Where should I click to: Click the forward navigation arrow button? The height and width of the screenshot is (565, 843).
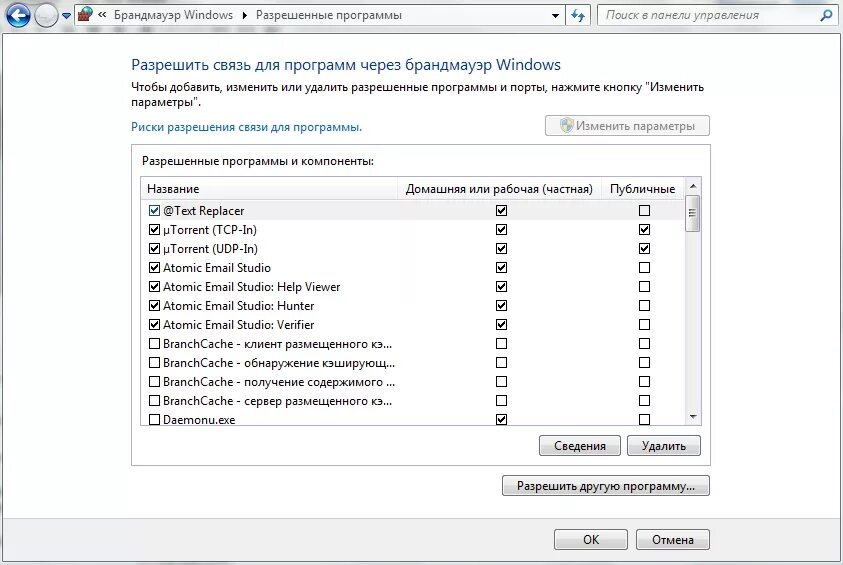coord(46,16)
